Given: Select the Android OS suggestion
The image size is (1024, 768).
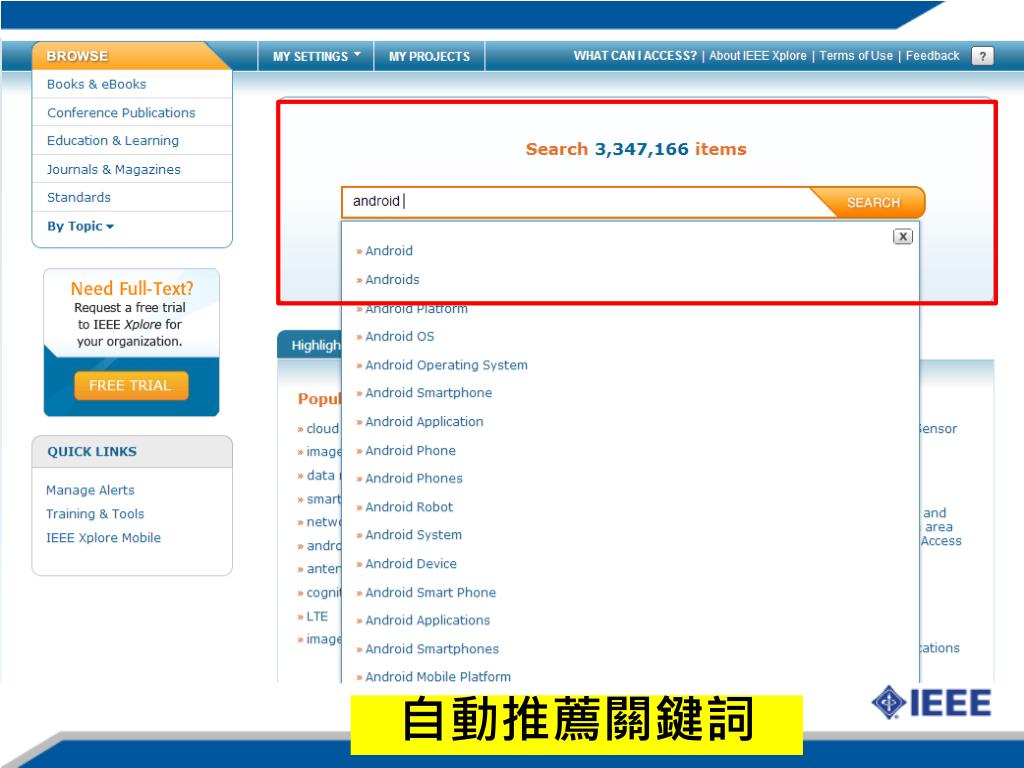Looking at the screenshot, I should click(399, 336).
